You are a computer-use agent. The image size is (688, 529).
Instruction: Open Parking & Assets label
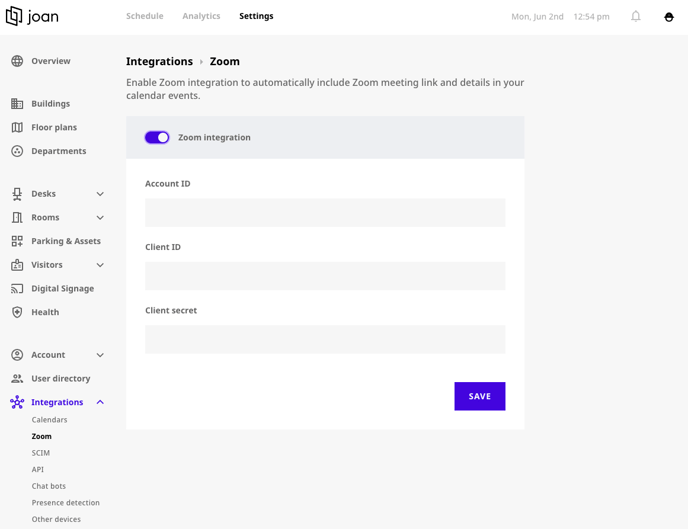click(66, 241)
